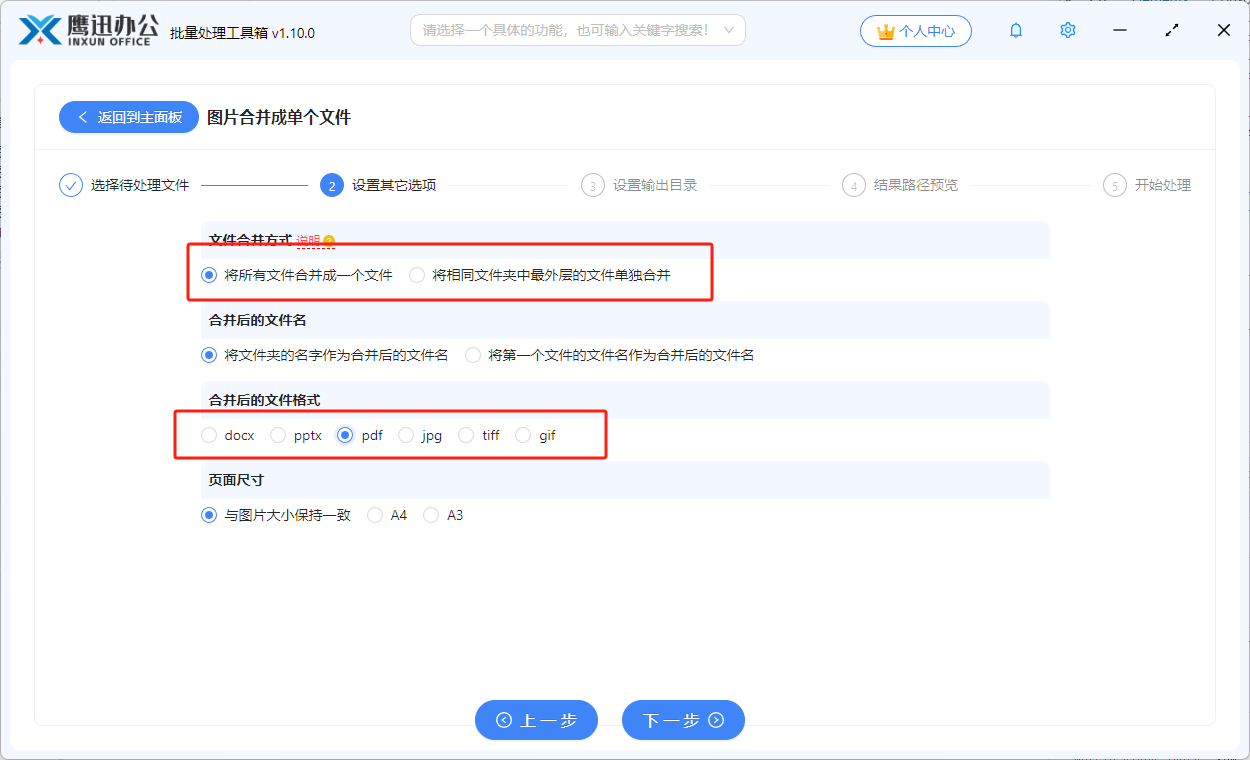Choose 将第一个文件的文件名作为合并后的文件名
Screen dimensions: 1250x760
click(610, 355)
